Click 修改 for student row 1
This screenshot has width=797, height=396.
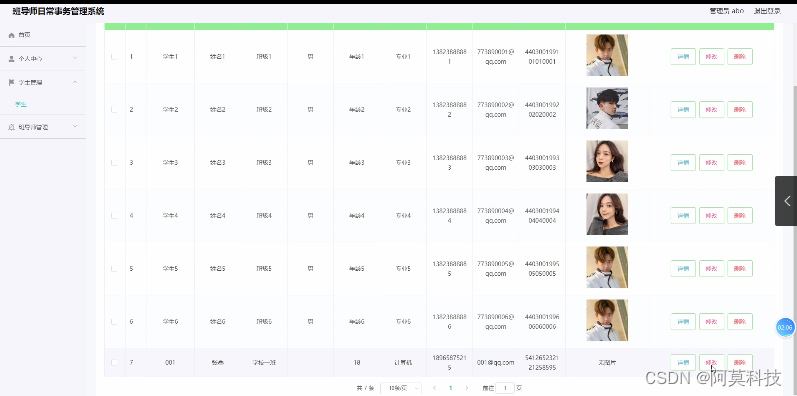coord(712,56)
